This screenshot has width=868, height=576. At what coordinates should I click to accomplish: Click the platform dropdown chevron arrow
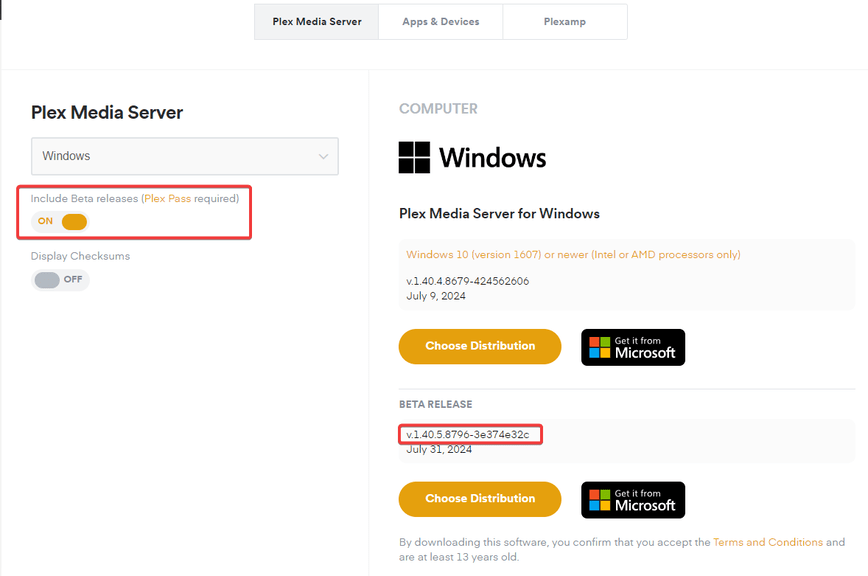tap(323, 157)
